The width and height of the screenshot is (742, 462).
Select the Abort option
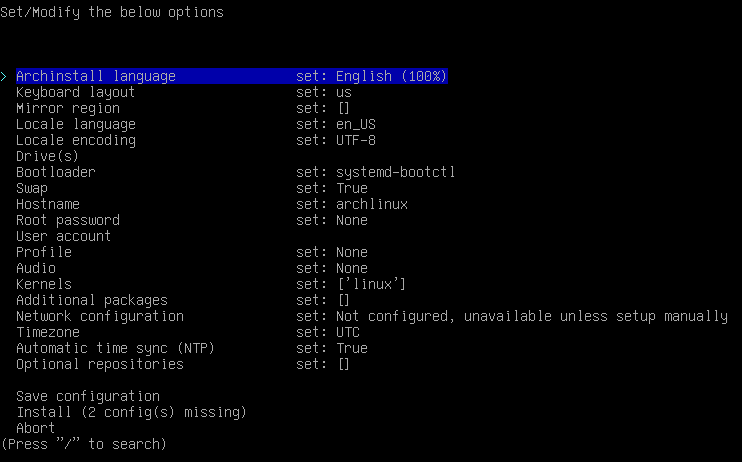[x=36, y=428]
